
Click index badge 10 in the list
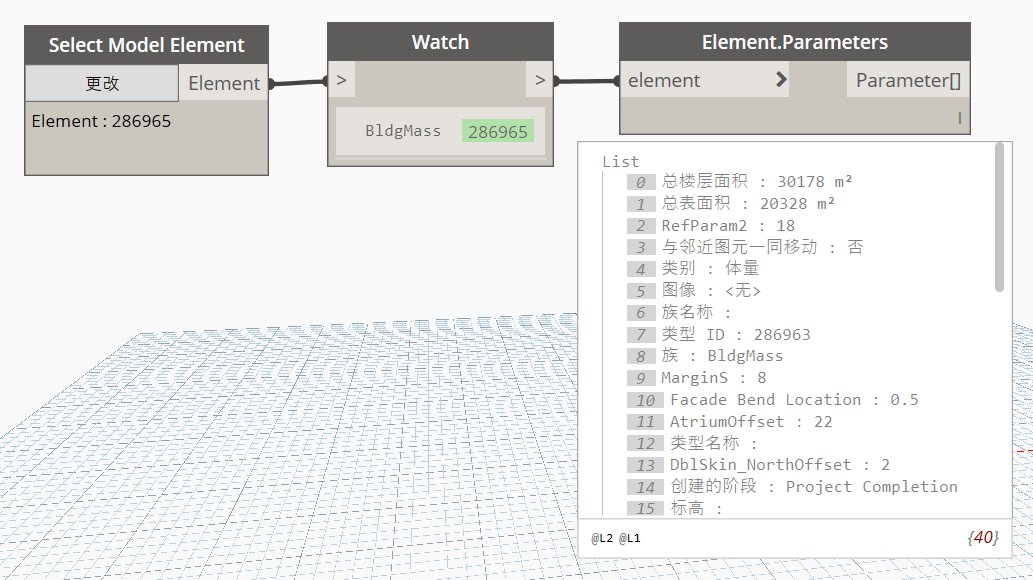click(x=645, y=400)
